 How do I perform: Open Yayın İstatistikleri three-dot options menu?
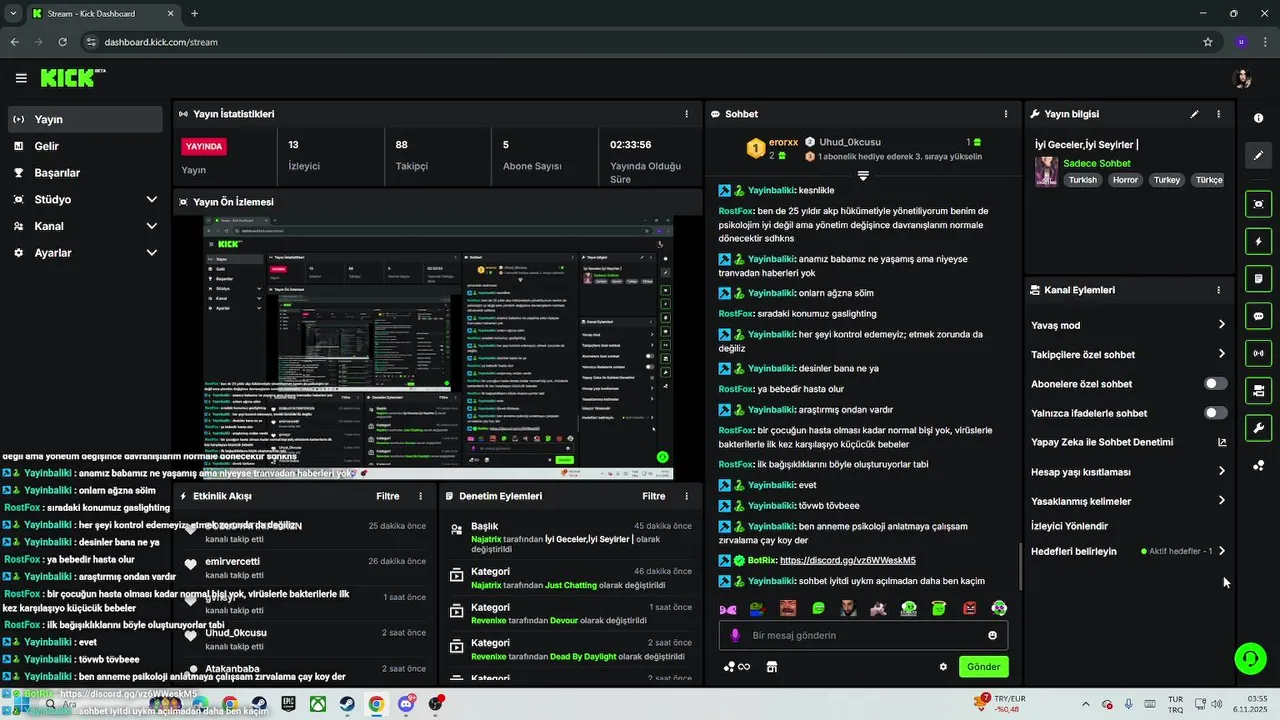point(686,114)
